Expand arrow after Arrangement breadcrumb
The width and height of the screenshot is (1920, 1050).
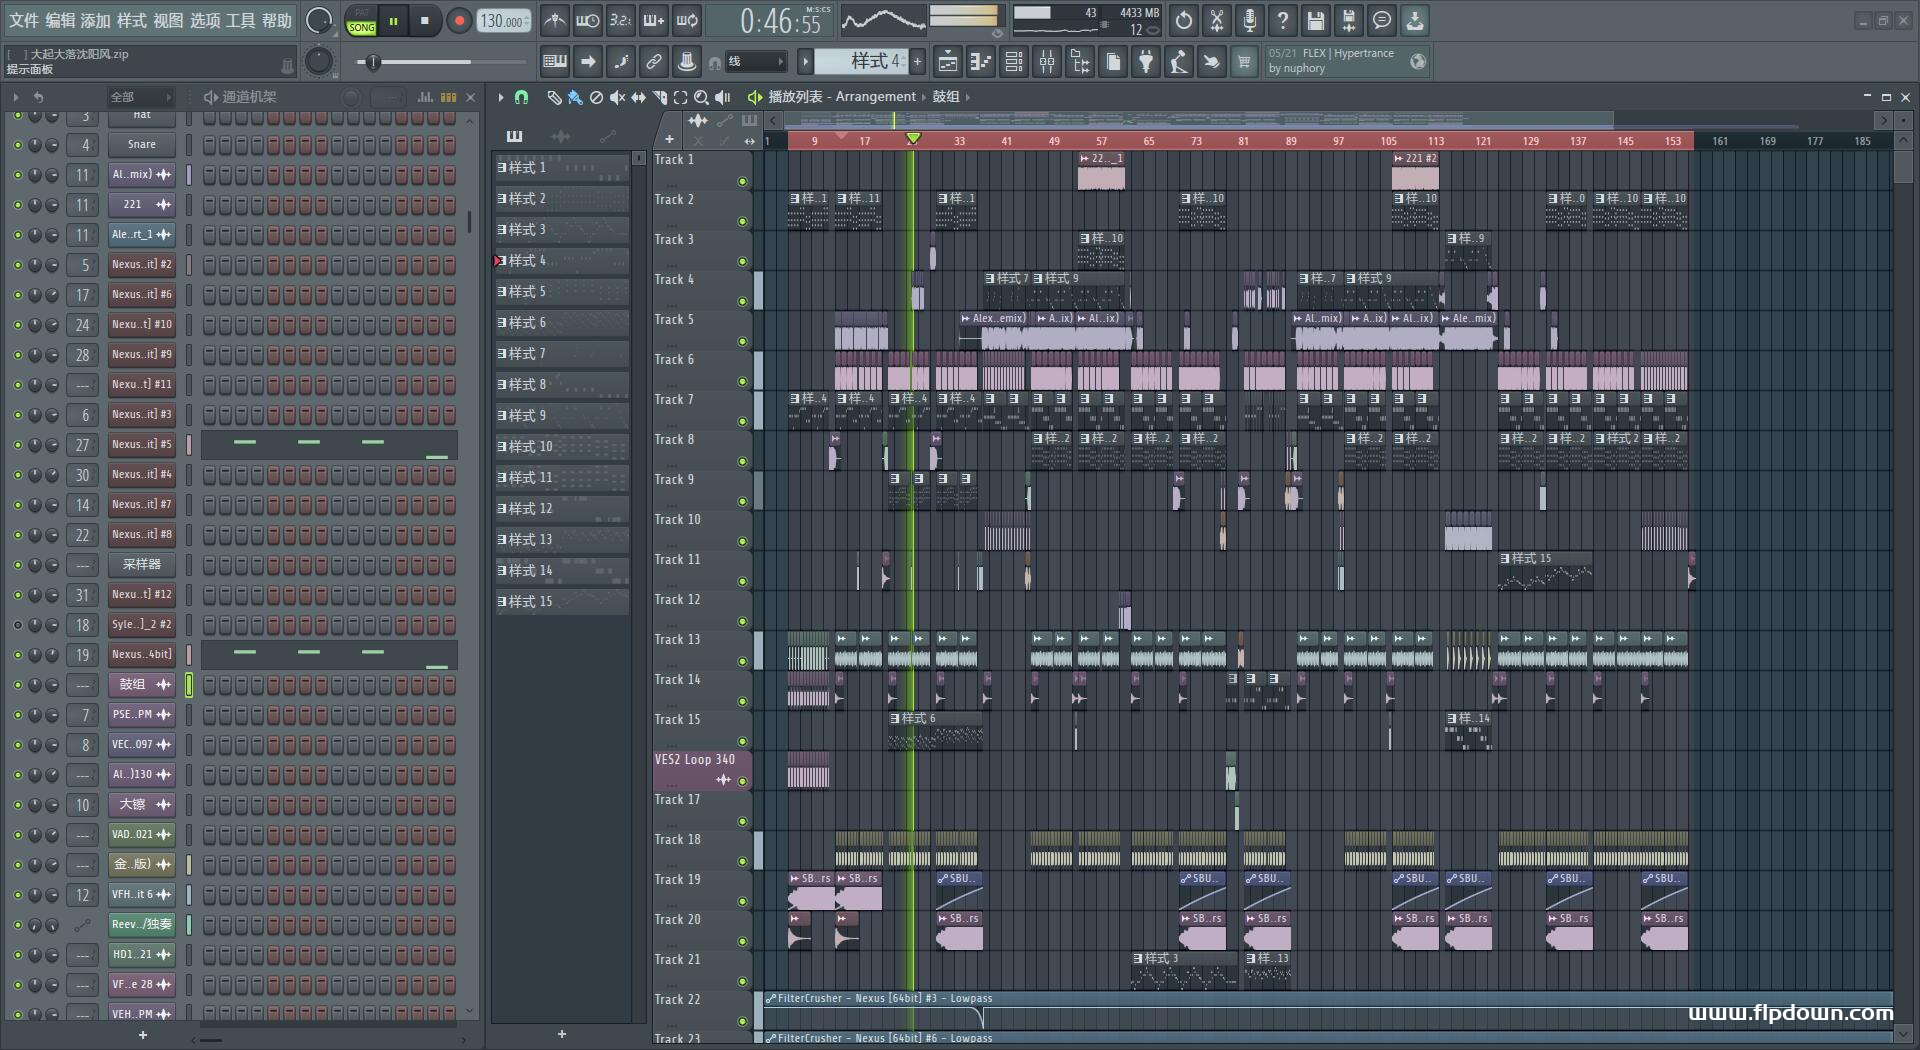click(923, 97)
